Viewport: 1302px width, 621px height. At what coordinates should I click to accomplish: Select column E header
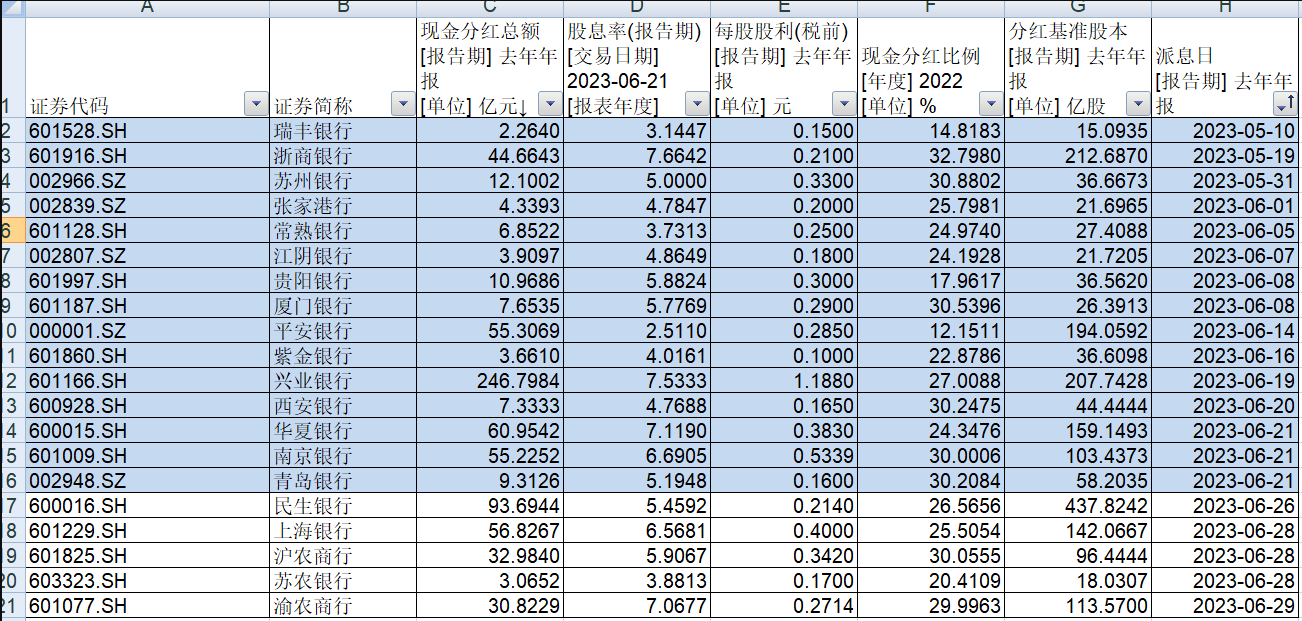tap(784, 8)
